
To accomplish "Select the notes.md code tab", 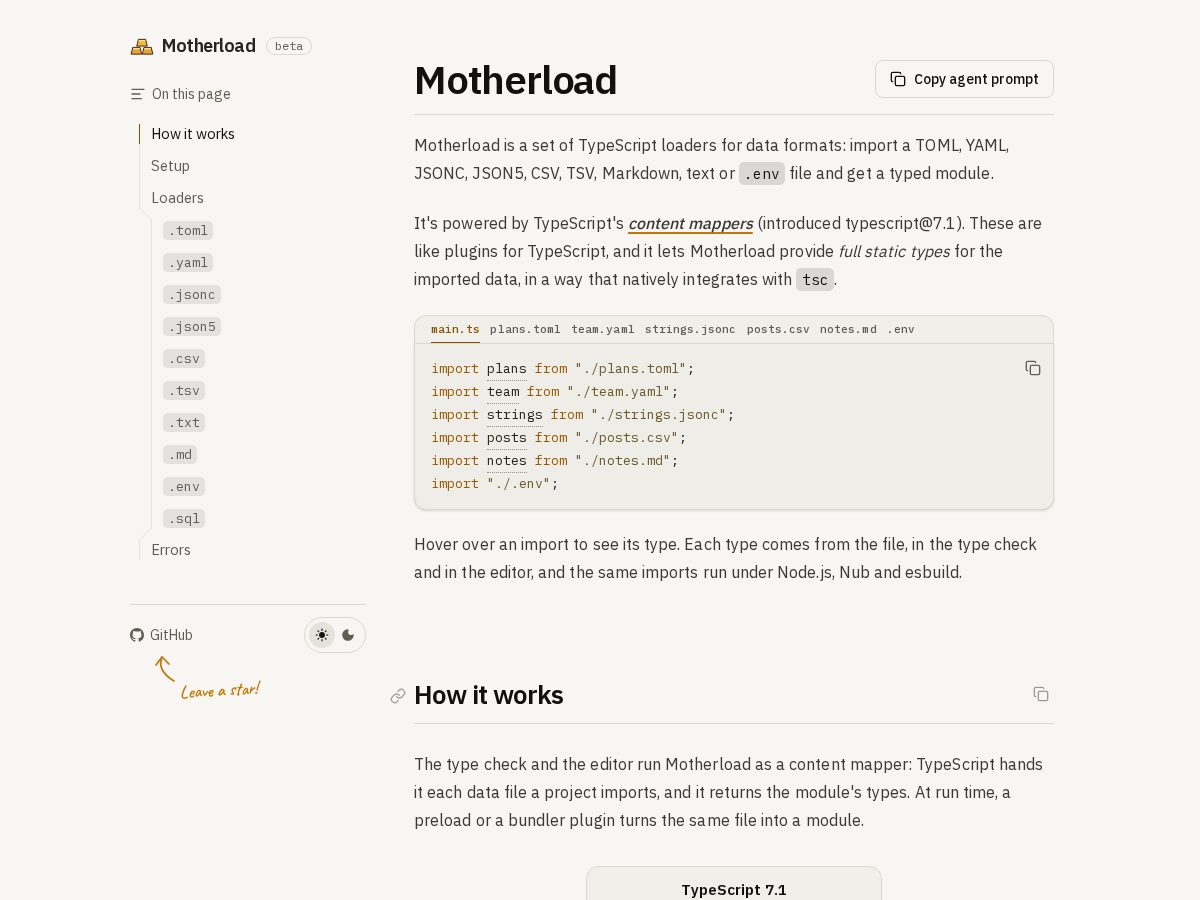I will point(848,329).
